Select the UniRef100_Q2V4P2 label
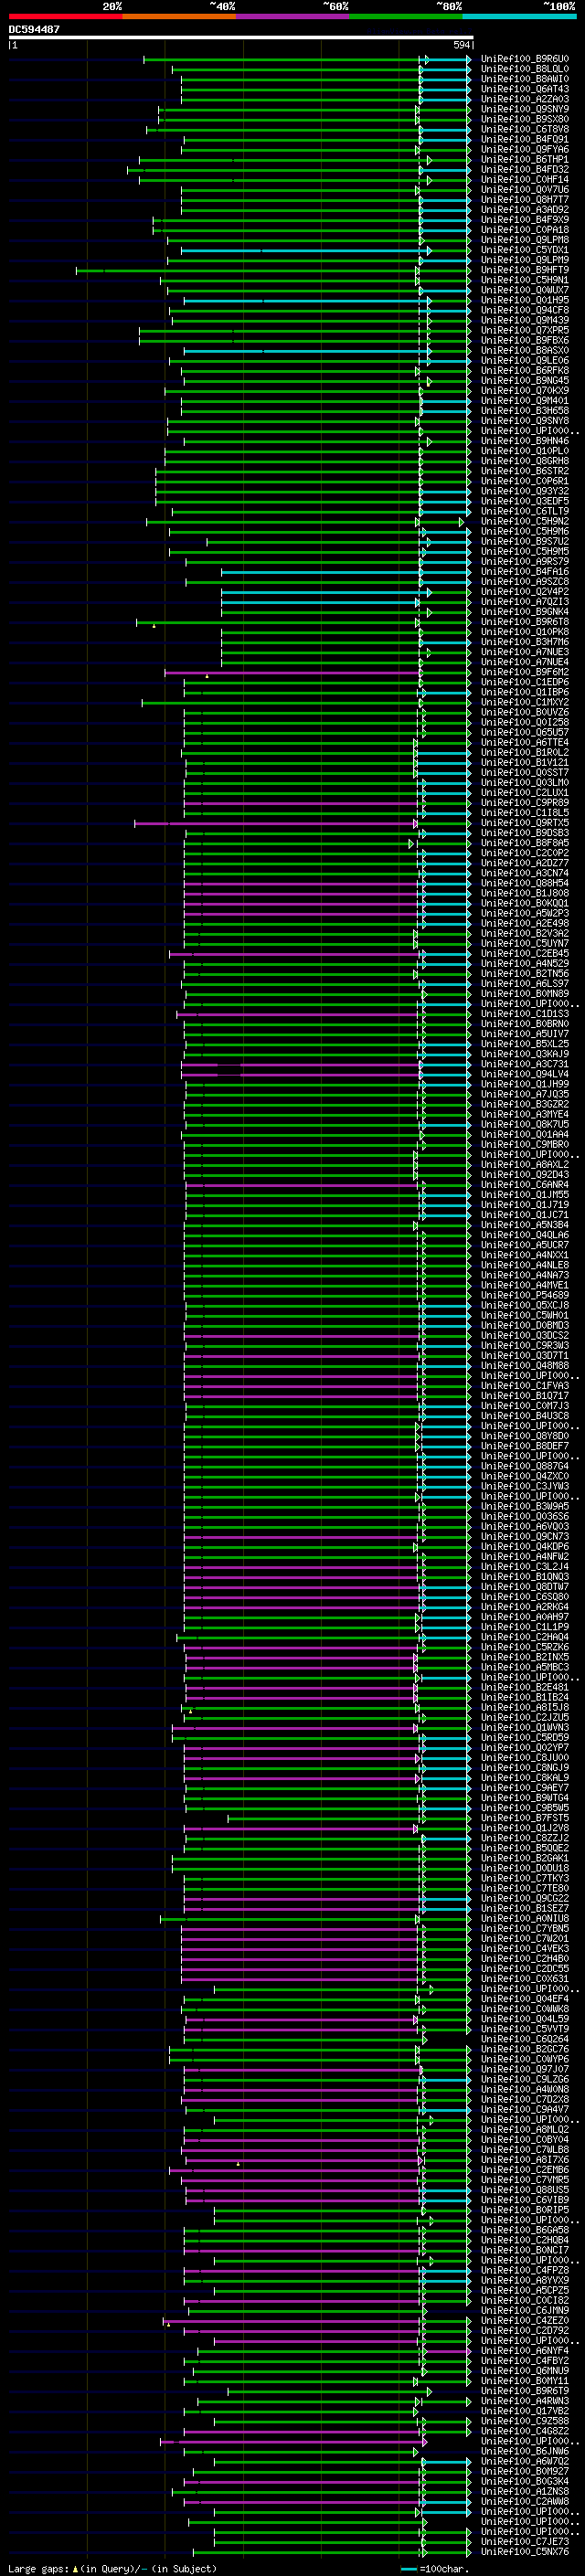This screenshot has width=585, height=2576. tap(524, 591)
